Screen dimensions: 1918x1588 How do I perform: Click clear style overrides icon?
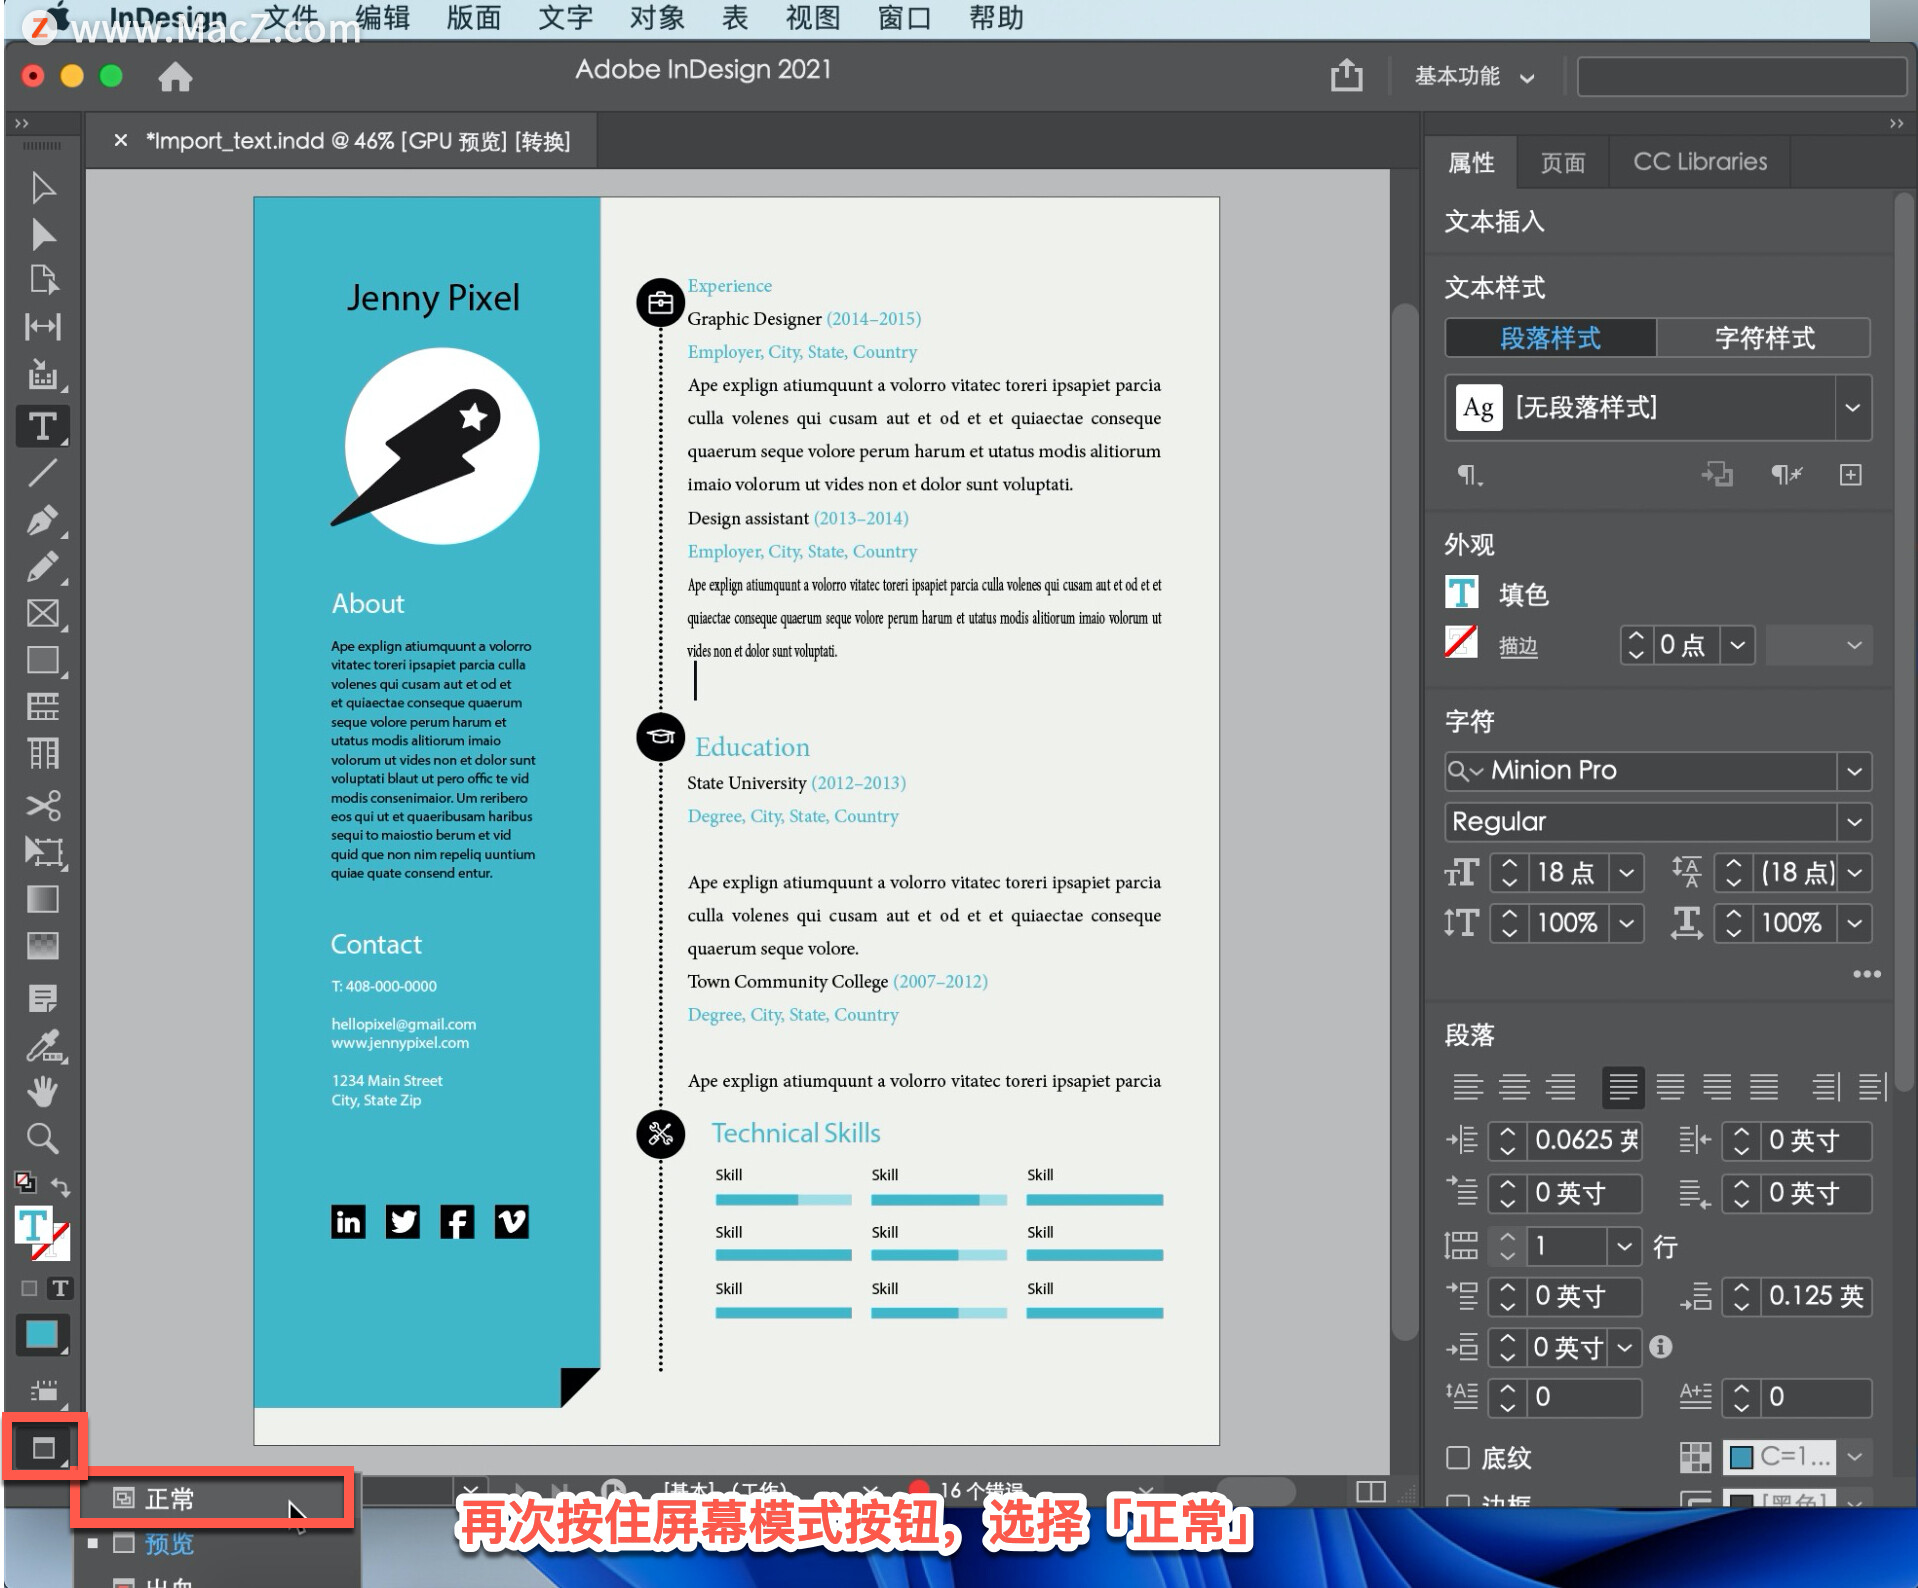click(x=1786, y=475)
